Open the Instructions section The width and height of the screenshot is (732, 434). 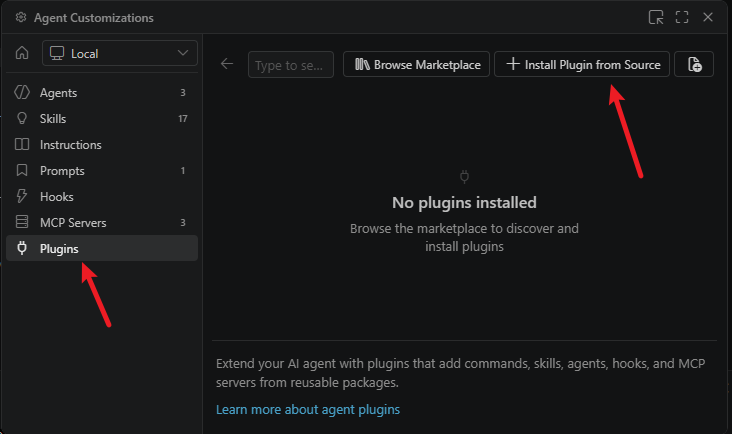102,145
